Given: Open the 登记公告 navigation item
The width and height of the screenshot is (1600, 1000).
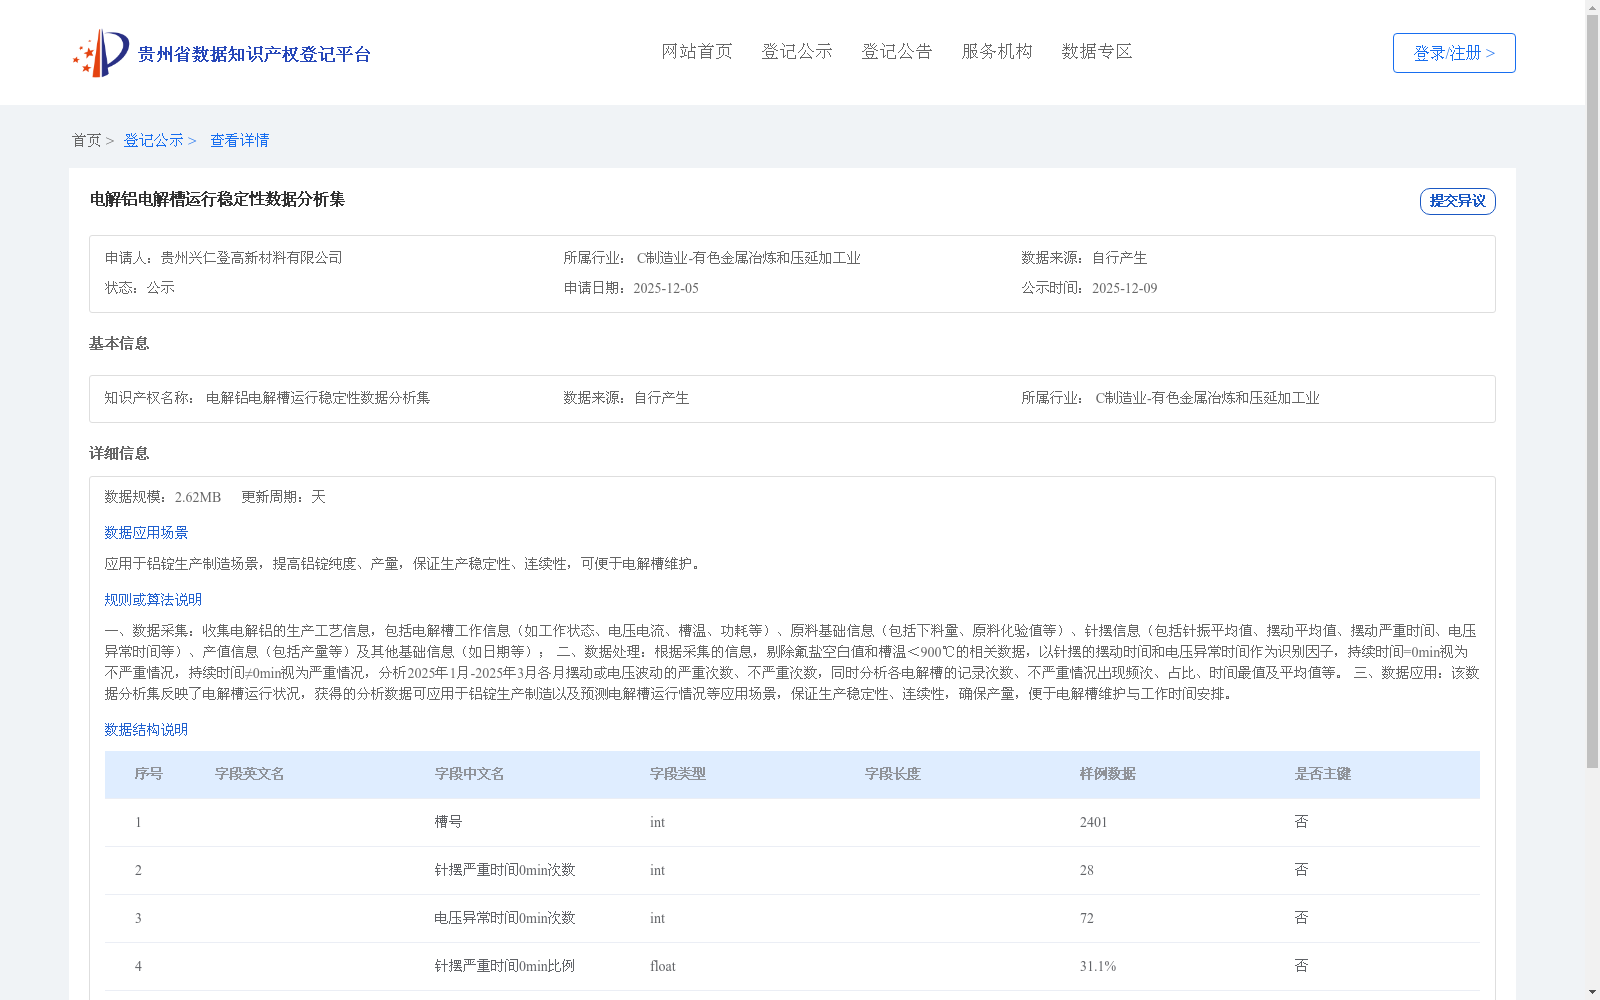Looking at the screenshot, I should 897,52.
